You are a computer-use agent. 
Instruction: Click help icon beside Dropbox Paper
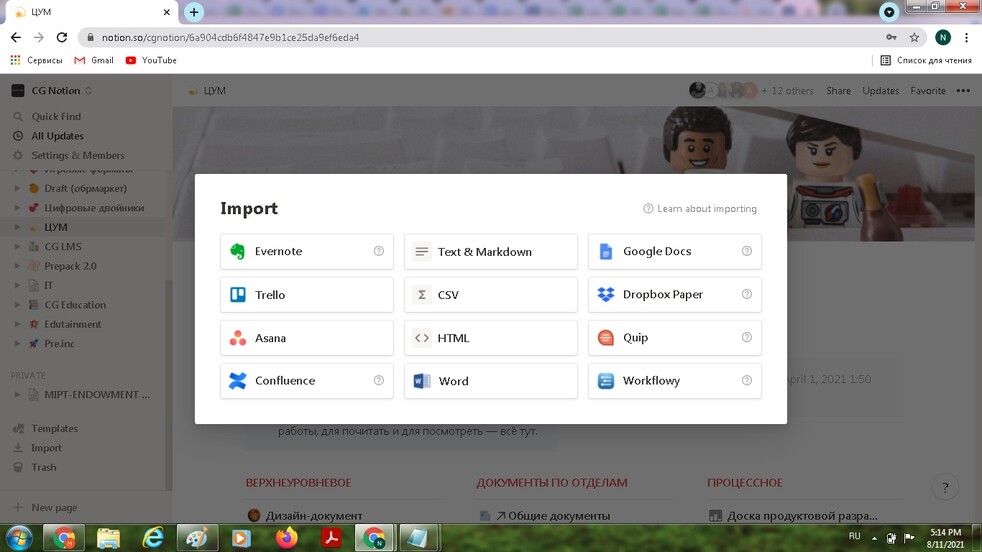tap(747, 294)
